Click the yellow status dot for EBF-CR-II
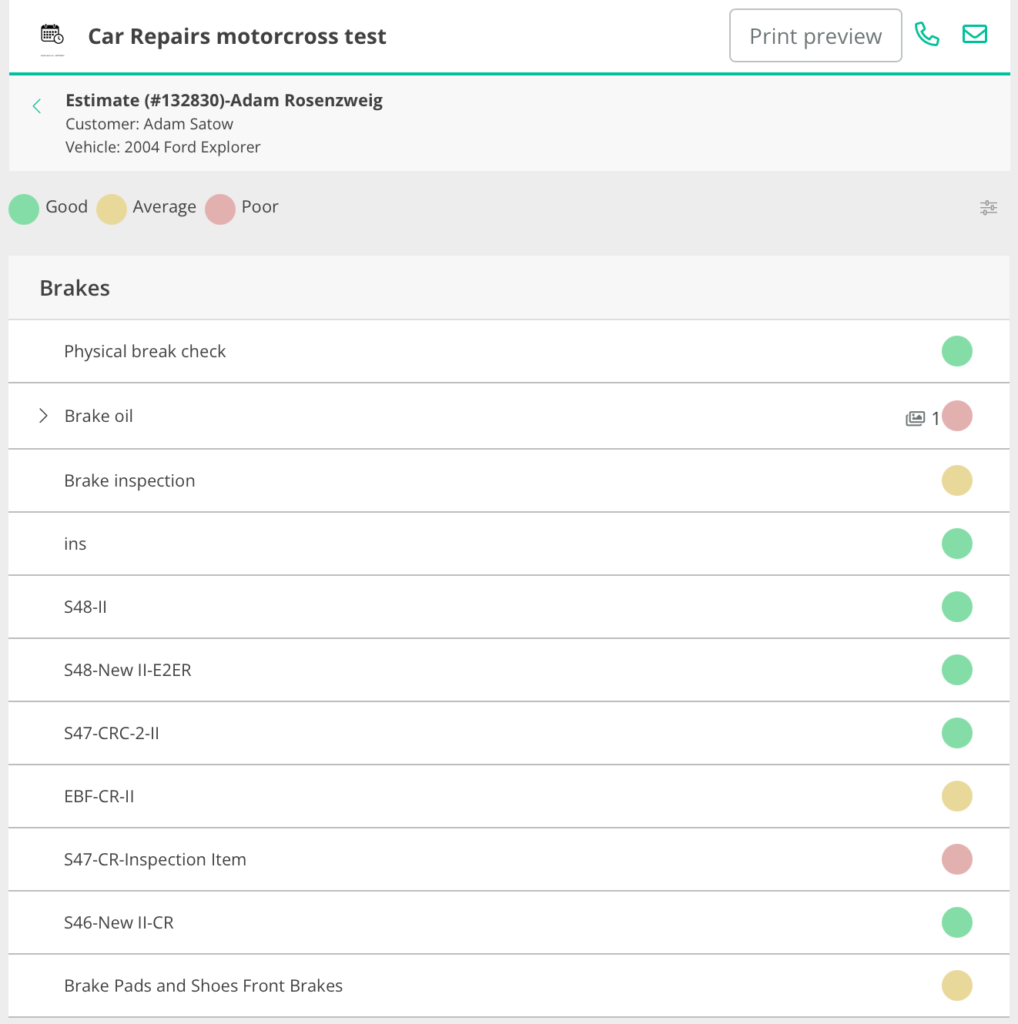1018x1024 pixels. pos(956,797)
